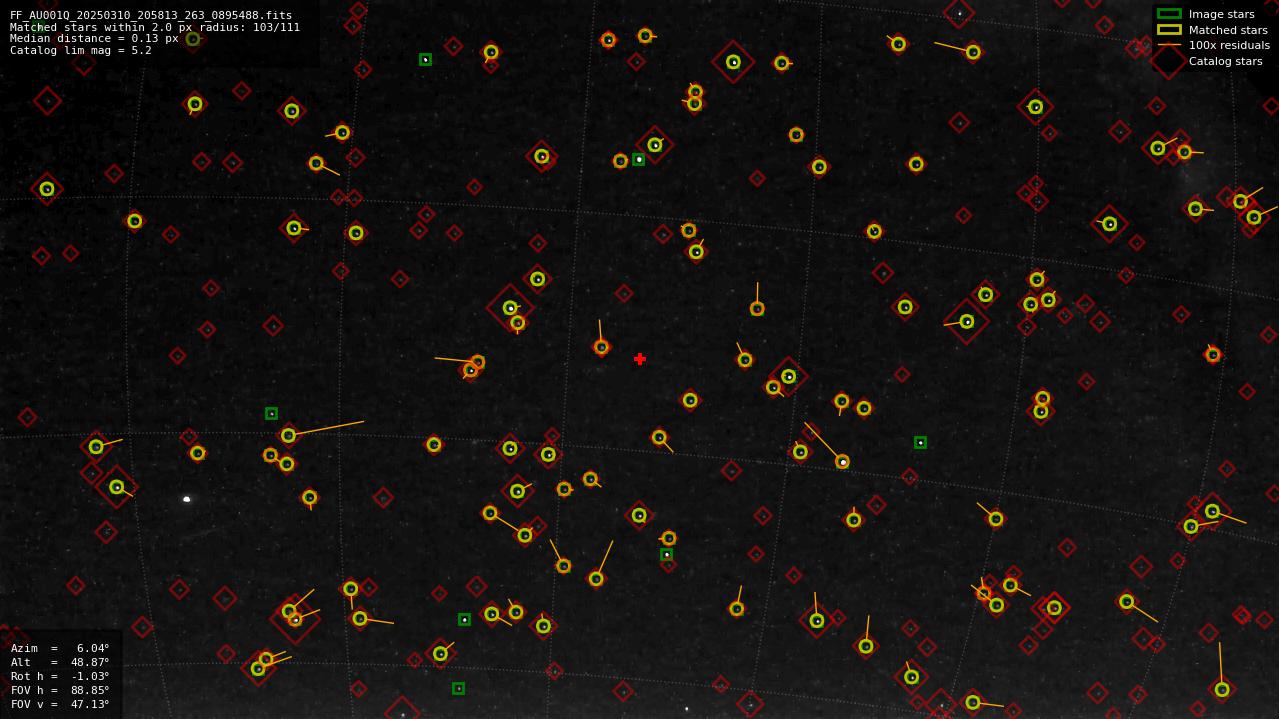Viewport: 1279px width, 719px height.
Task: Click the 'Catalog stars' legend label
Action: pos(1226,61)
